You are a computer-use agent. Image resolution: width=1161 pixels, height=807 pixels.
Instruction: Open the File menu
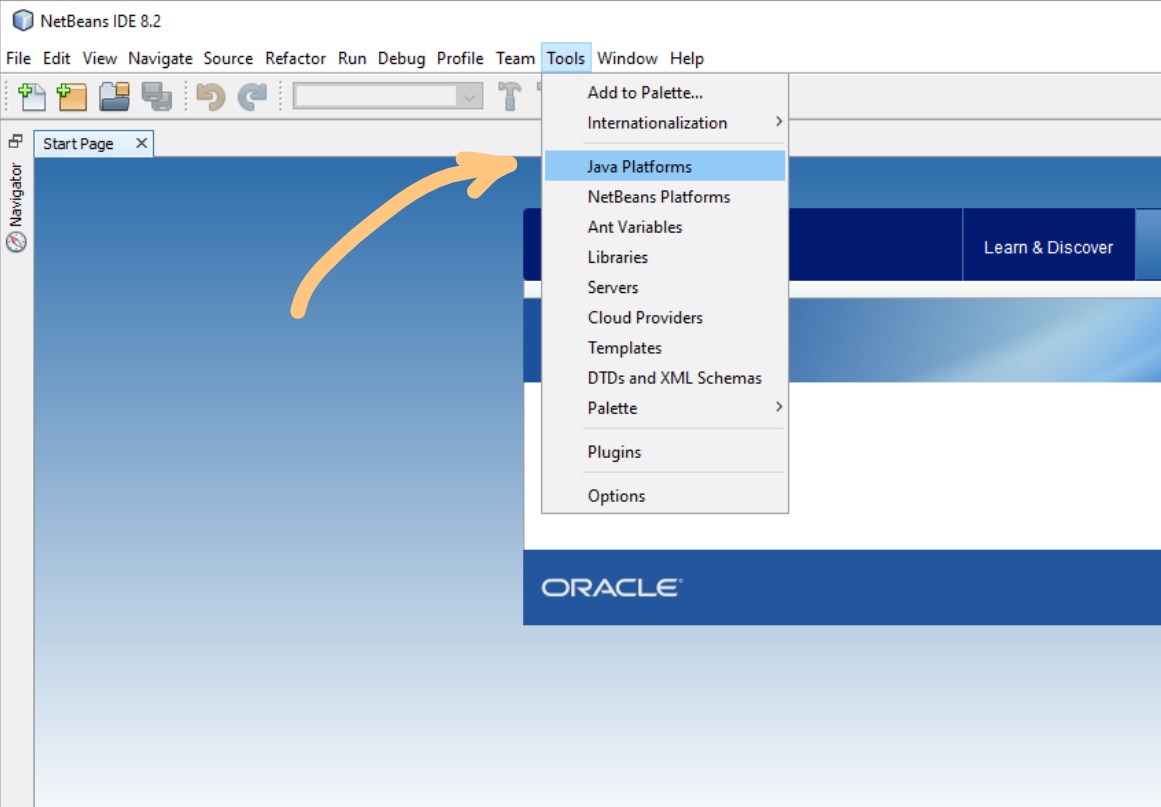pos(19,58)
